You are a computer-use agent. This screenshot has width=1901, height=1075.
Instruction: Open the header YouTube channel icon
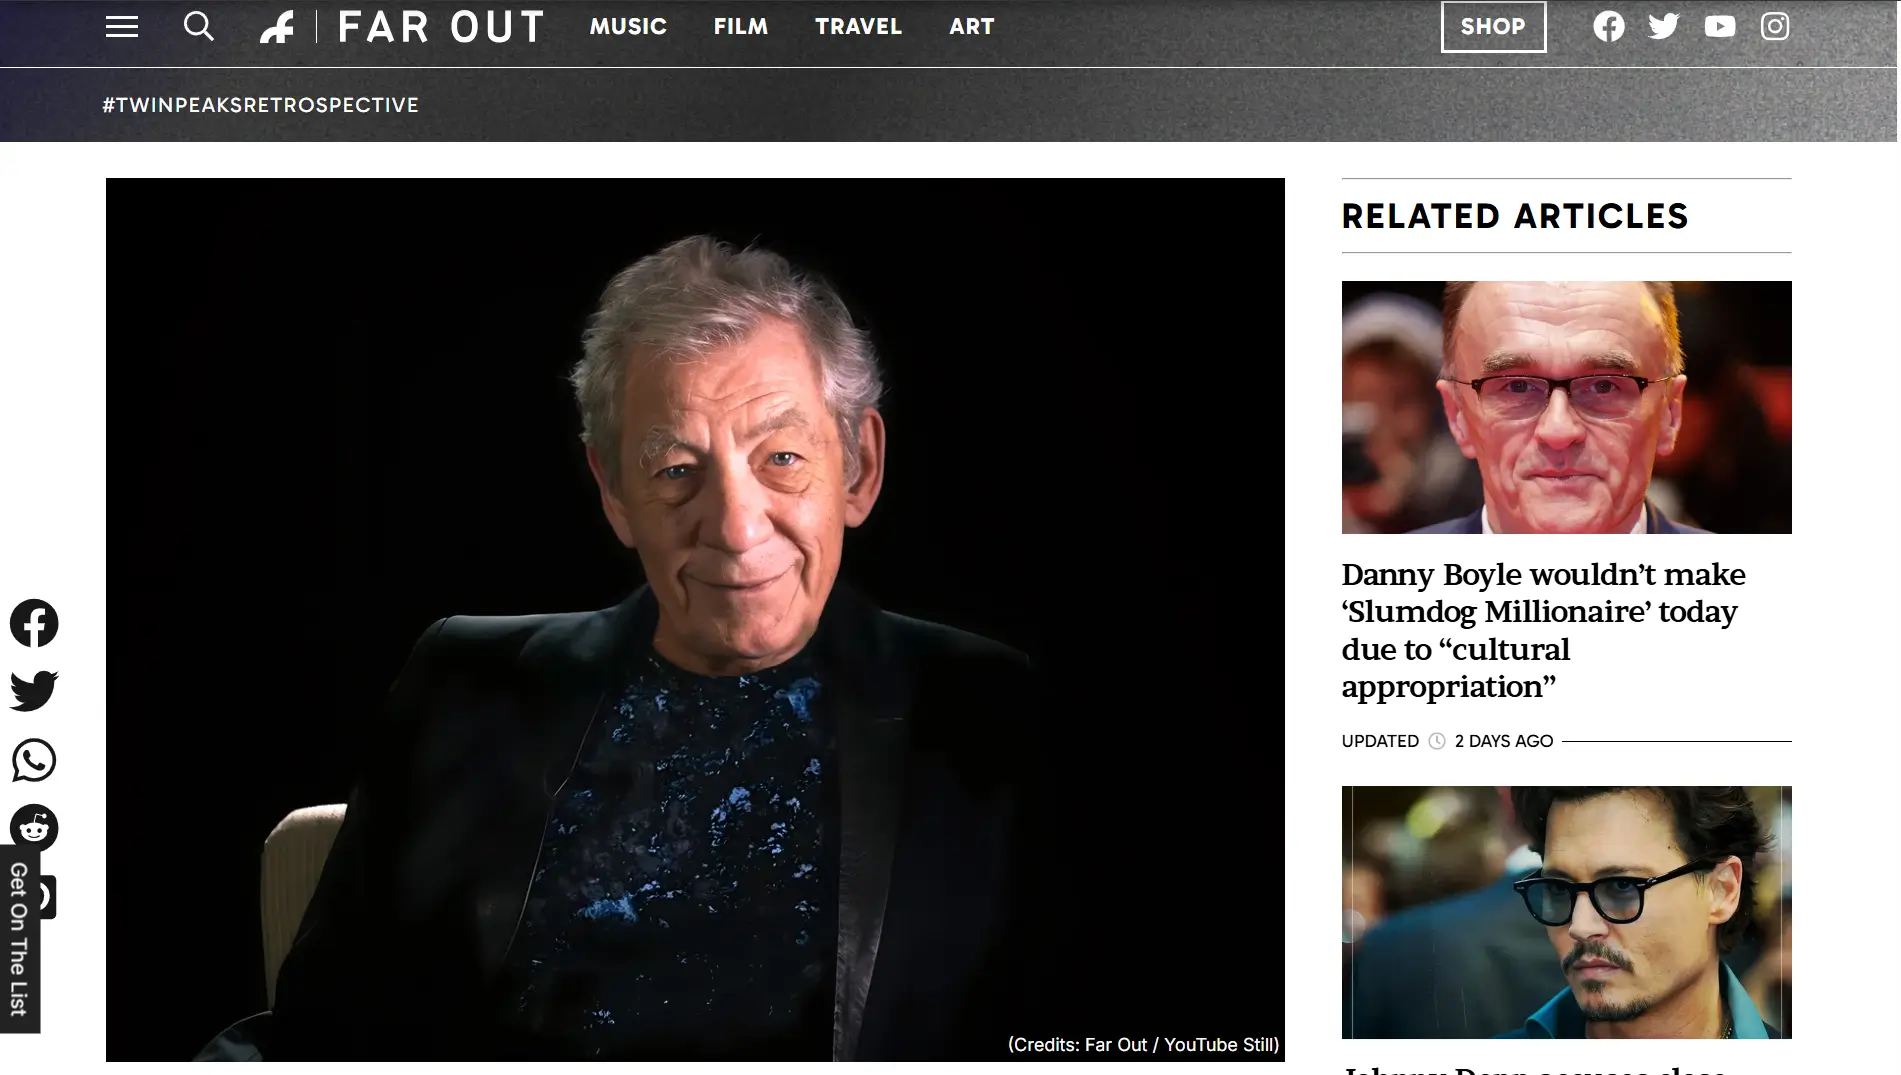1720,27
